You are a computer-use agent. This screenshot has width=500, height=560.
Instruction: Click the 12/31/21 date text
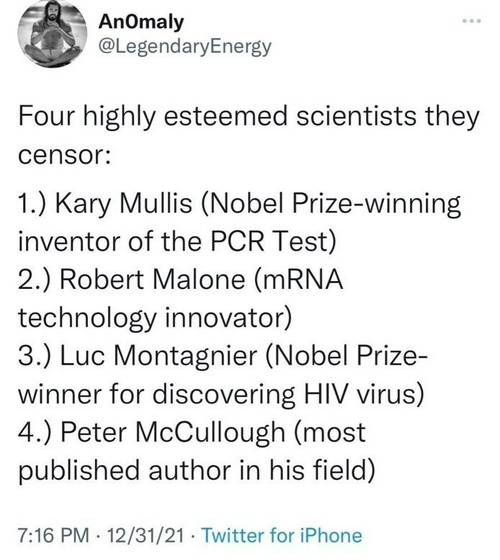click(146, 535)
